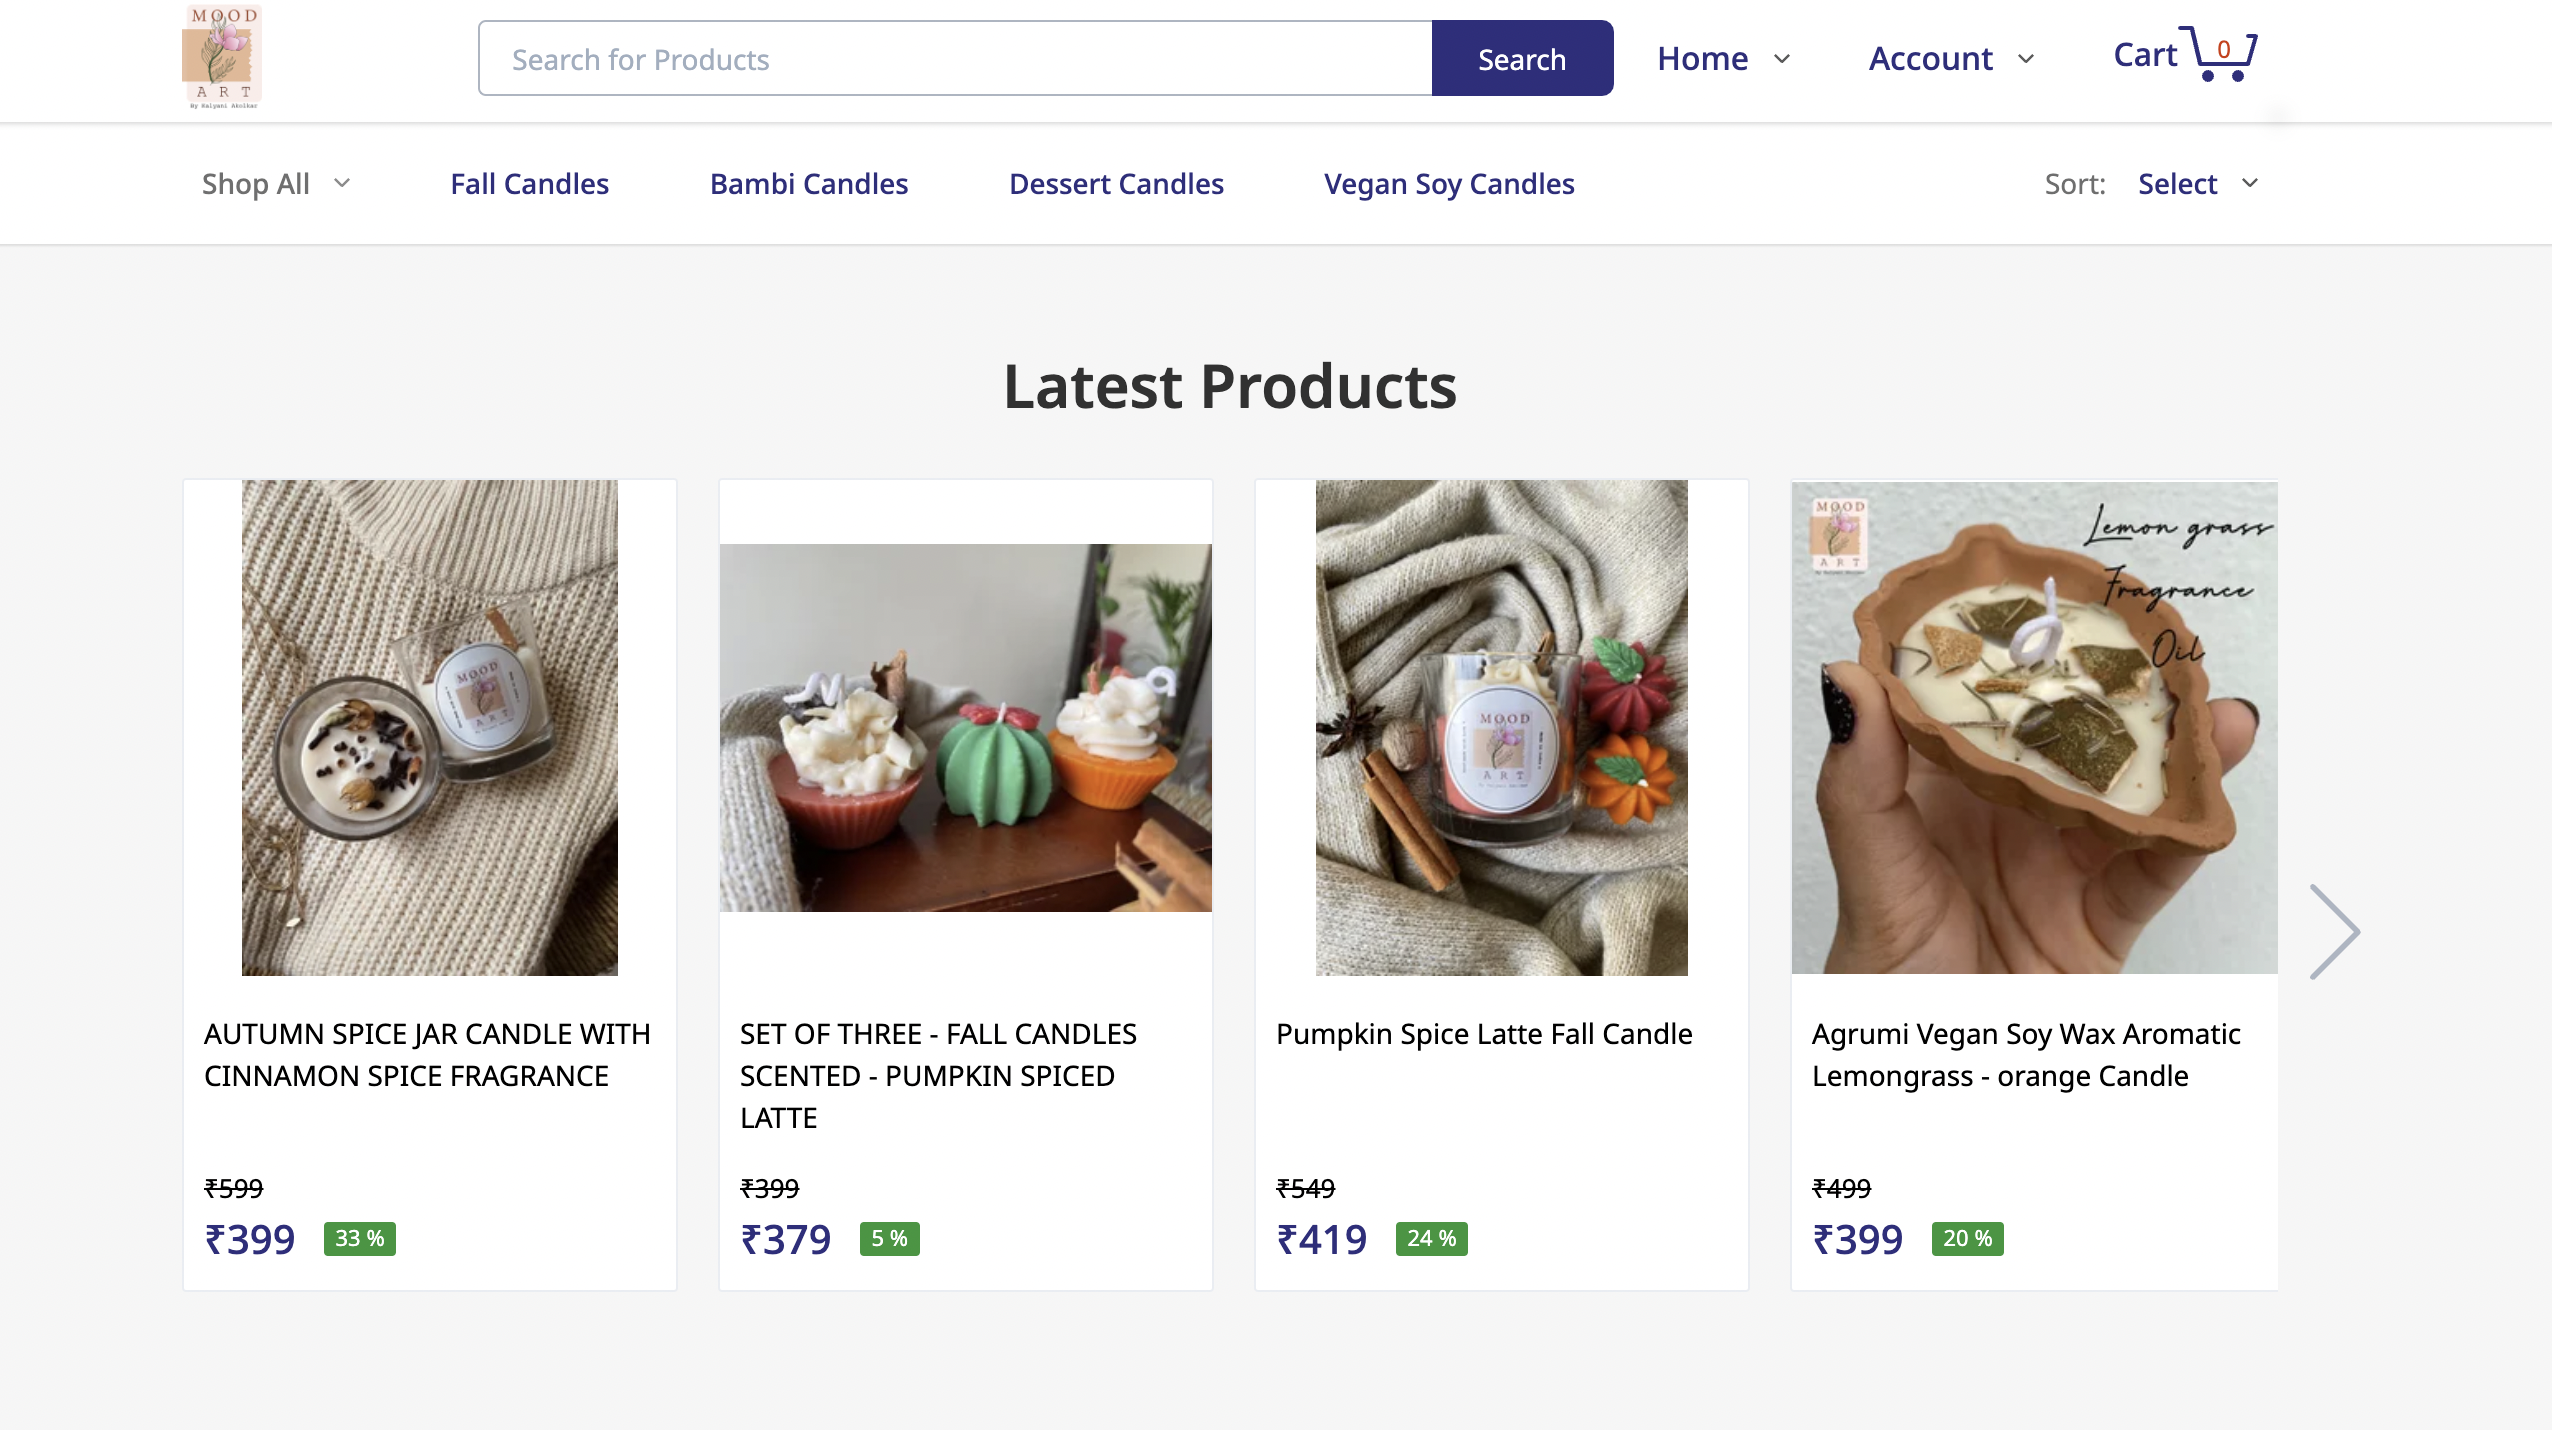2552x1430 pixels.
Task: Open the Sort Select dropdown
Action: pyautogui.click(x=2197, y=184)
